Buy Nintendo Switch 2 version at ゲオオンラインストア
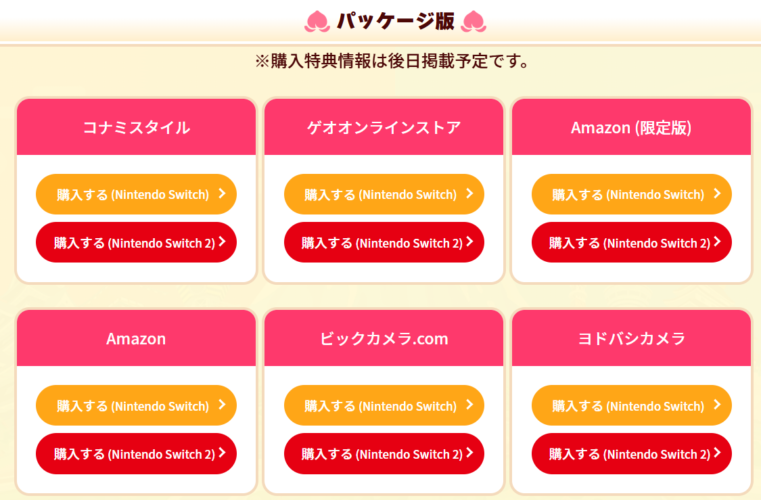Image resolution: width=761 pixels, height=500 pixels. [x=384, y=242]
